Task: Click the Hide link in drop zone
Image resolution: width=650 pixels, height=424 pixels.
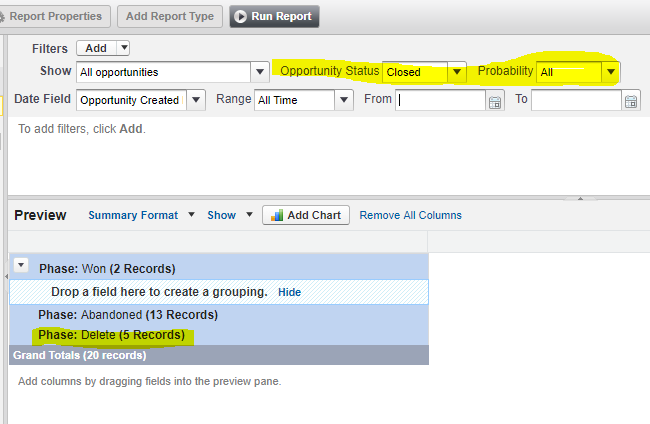Action: point(289,292)
